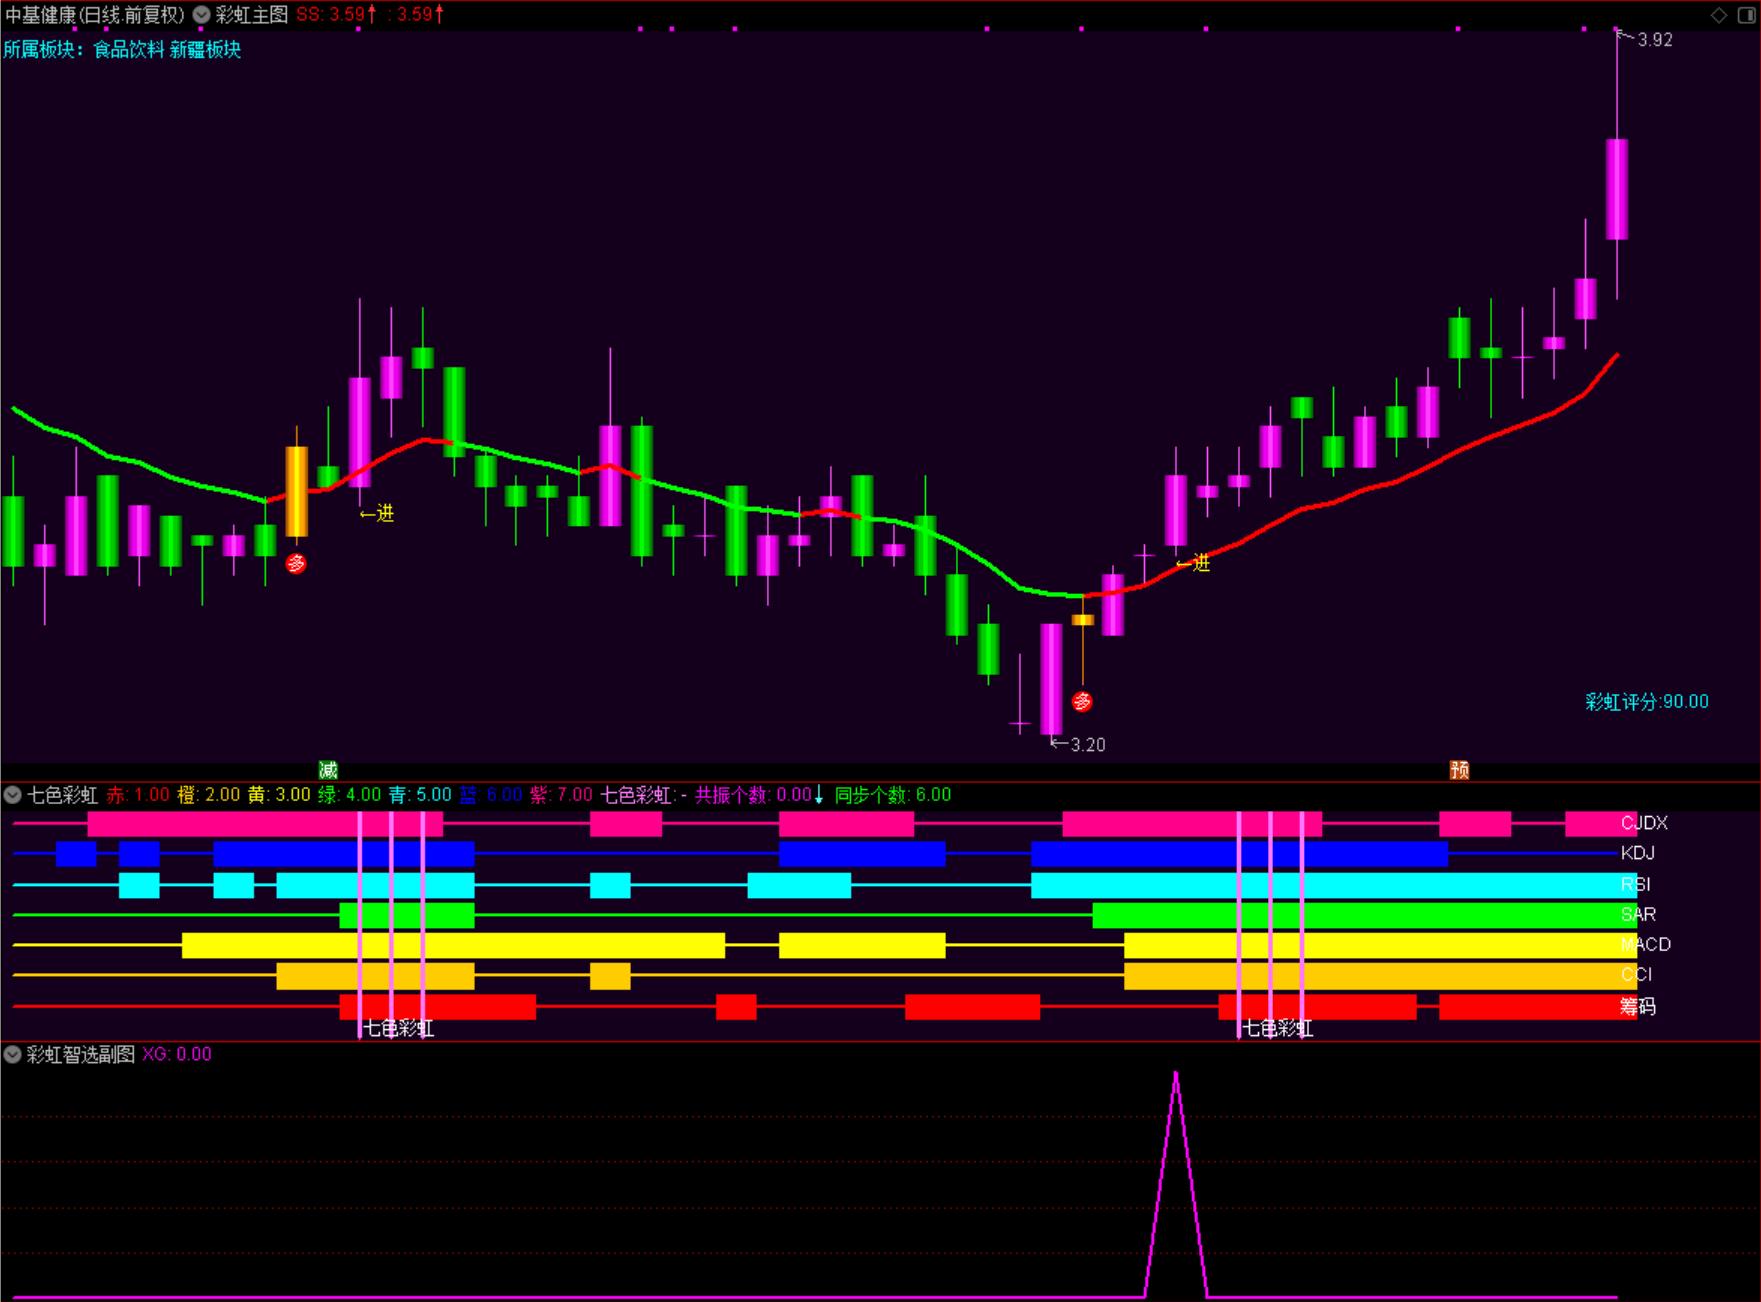1761x1302 pixels.
Task: Click the XG: 0.00 readout
Action: pos(177,1054)
